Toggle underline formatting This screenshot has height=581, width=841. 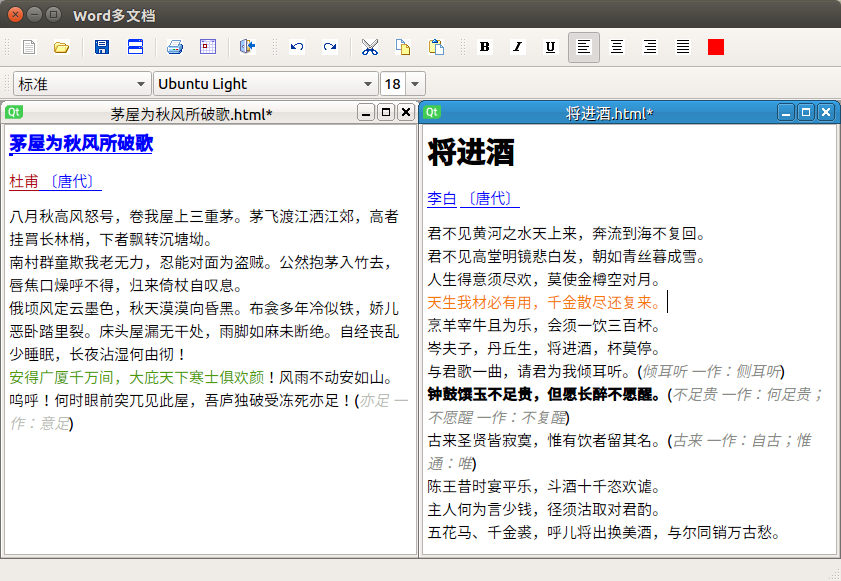[550, 46]
